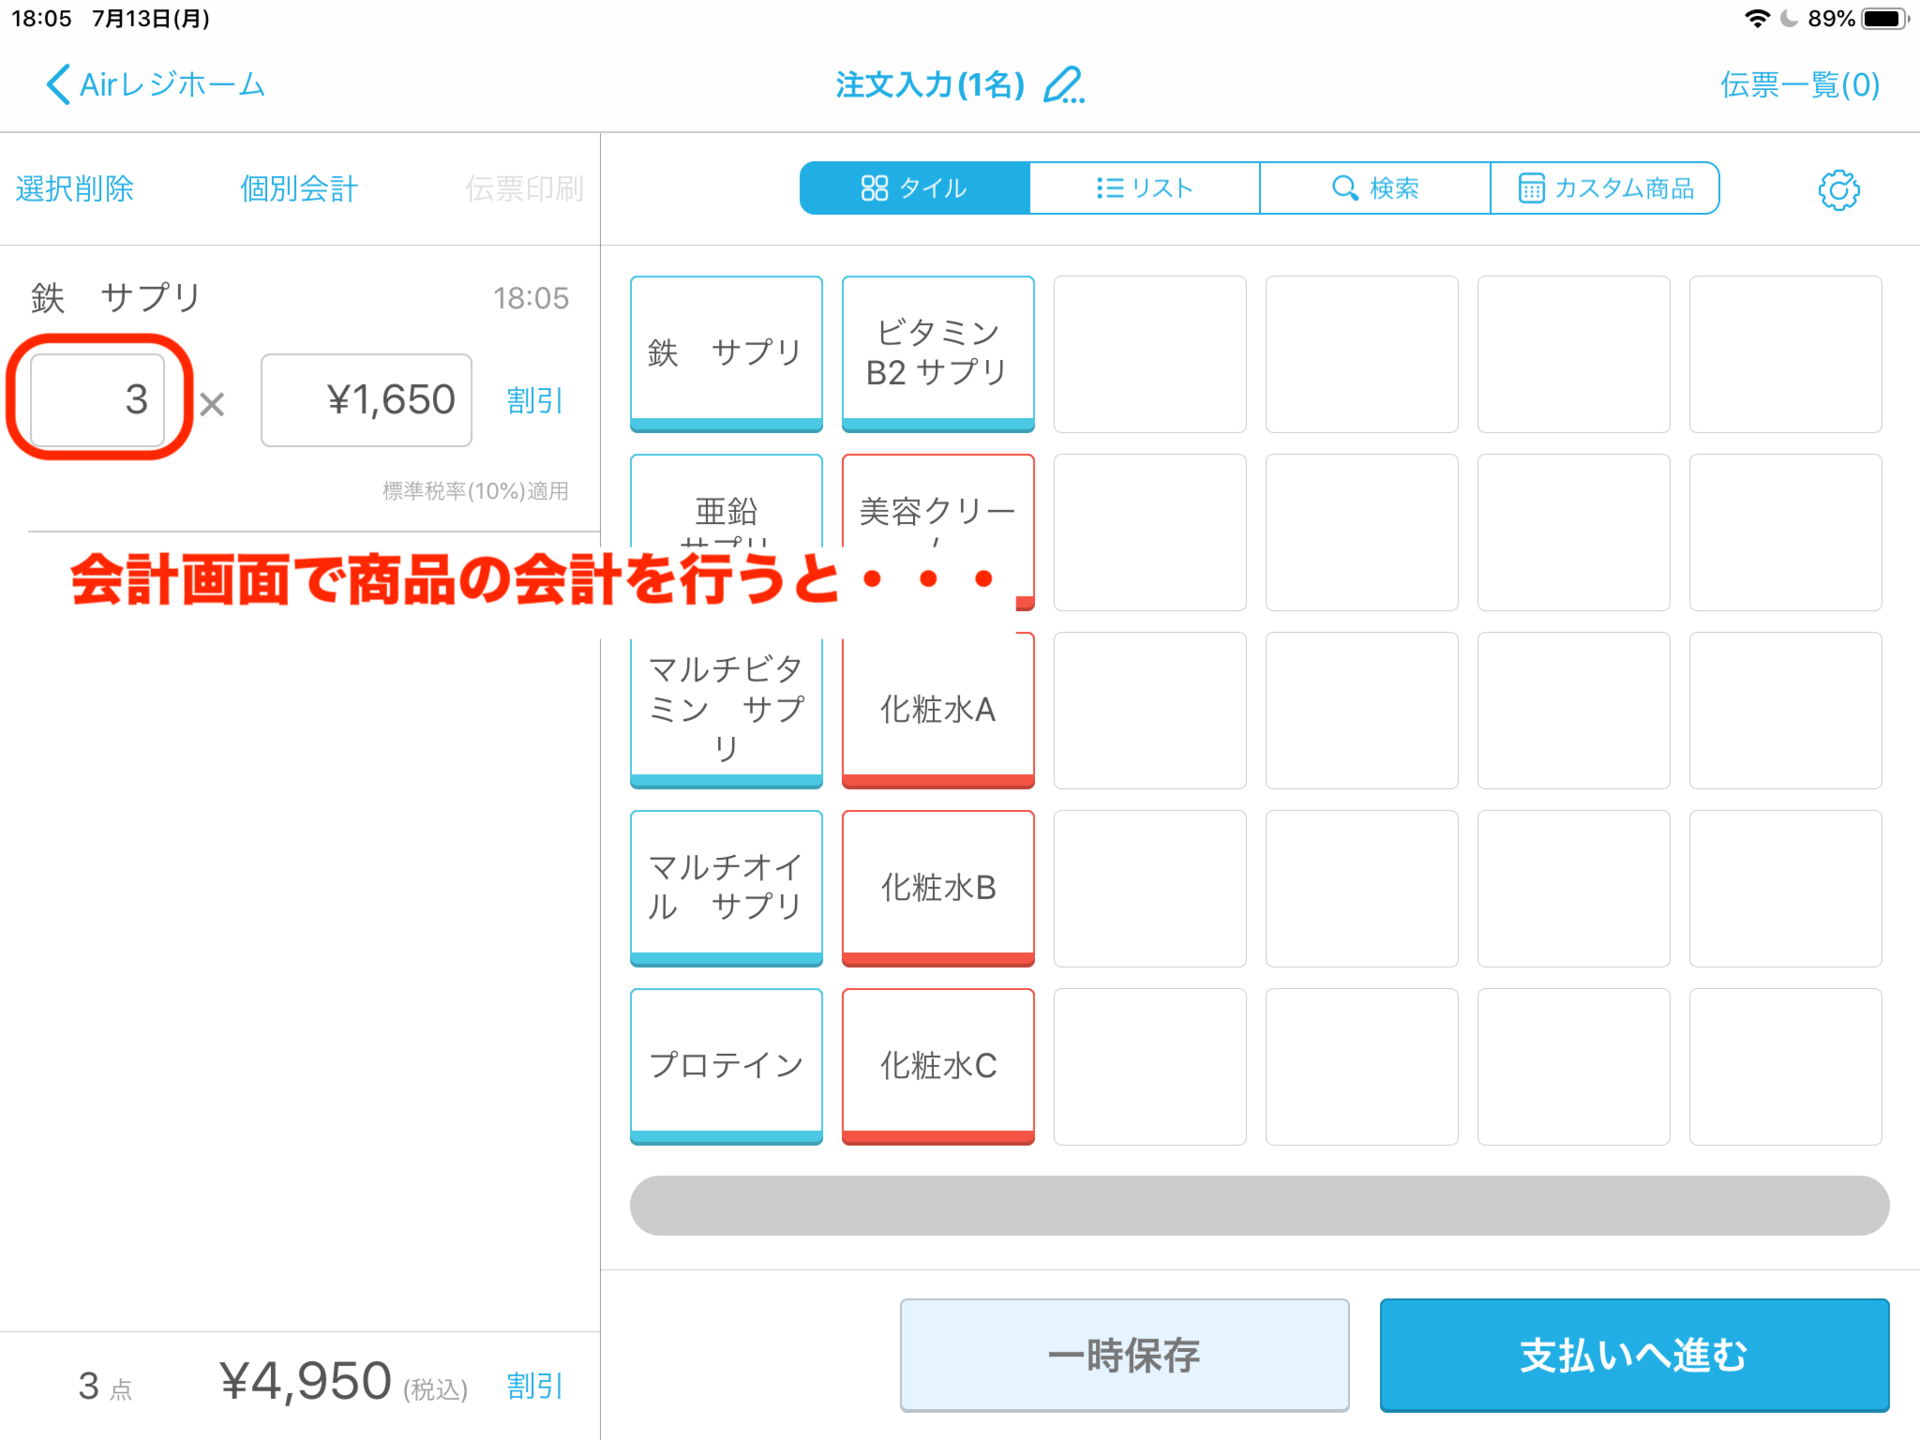Select the 化粧水C tile

click(938, 1066)
